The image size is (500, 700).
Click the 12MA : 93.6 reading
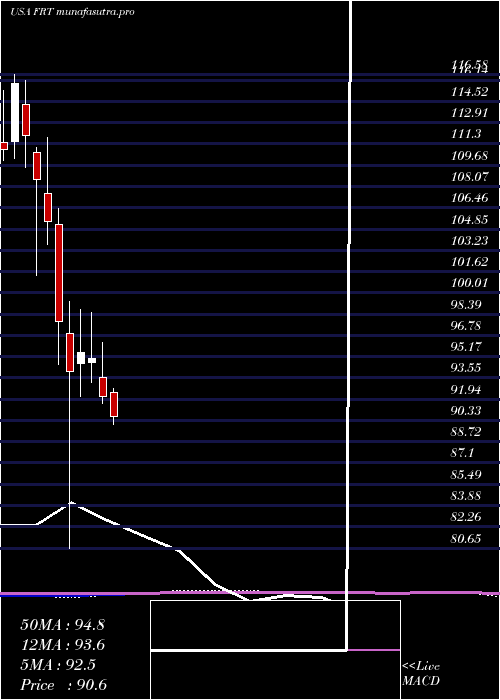pos(62,645)
